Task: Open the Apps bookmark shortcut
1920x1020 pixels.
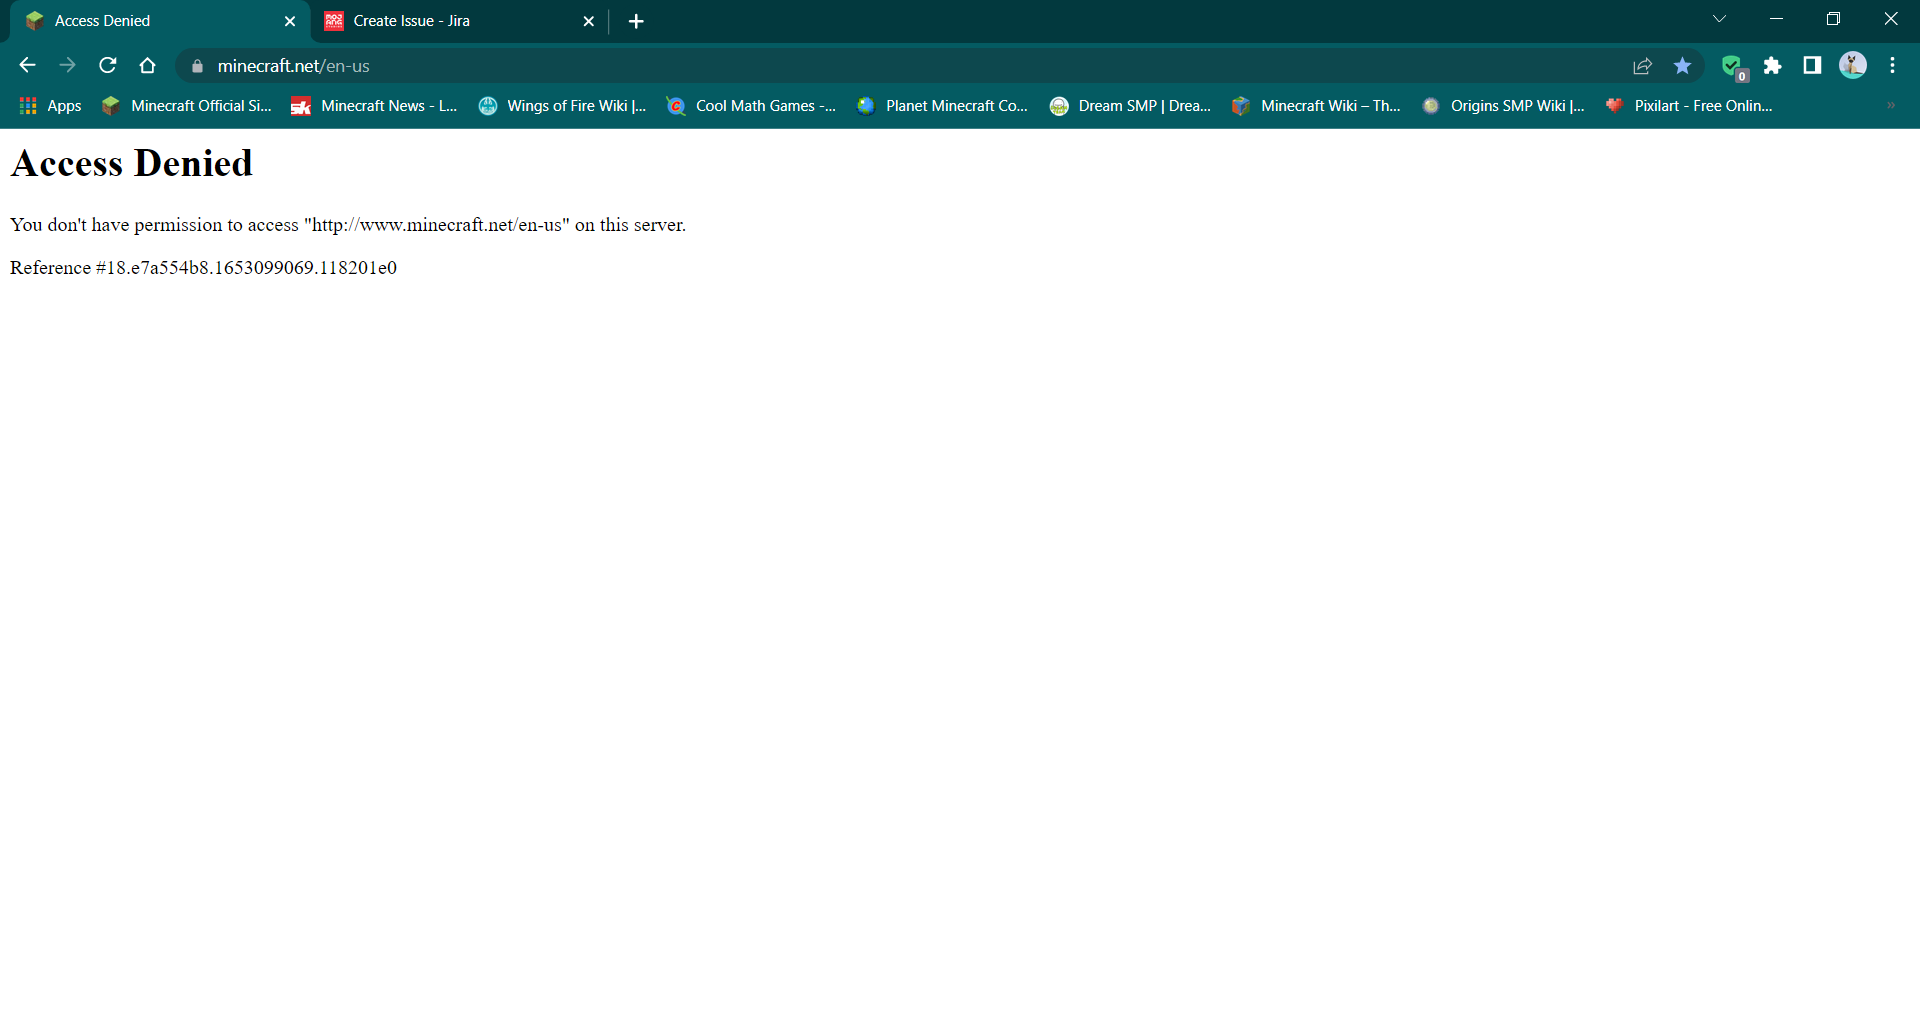Action: point(50,106)
